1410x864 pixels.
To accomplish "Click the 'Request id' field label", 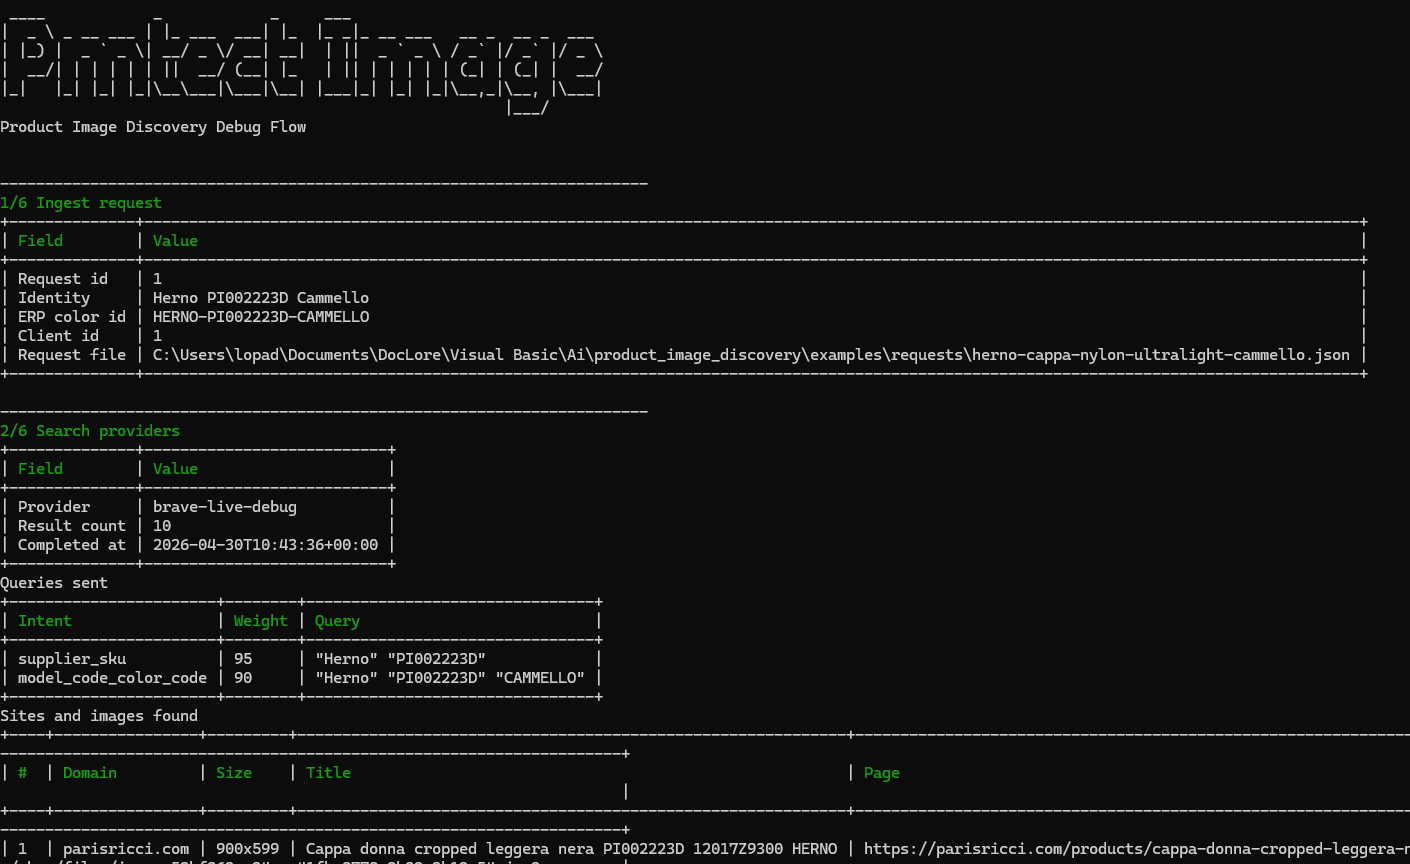I will pyautogui.click(x=63, y=279).
